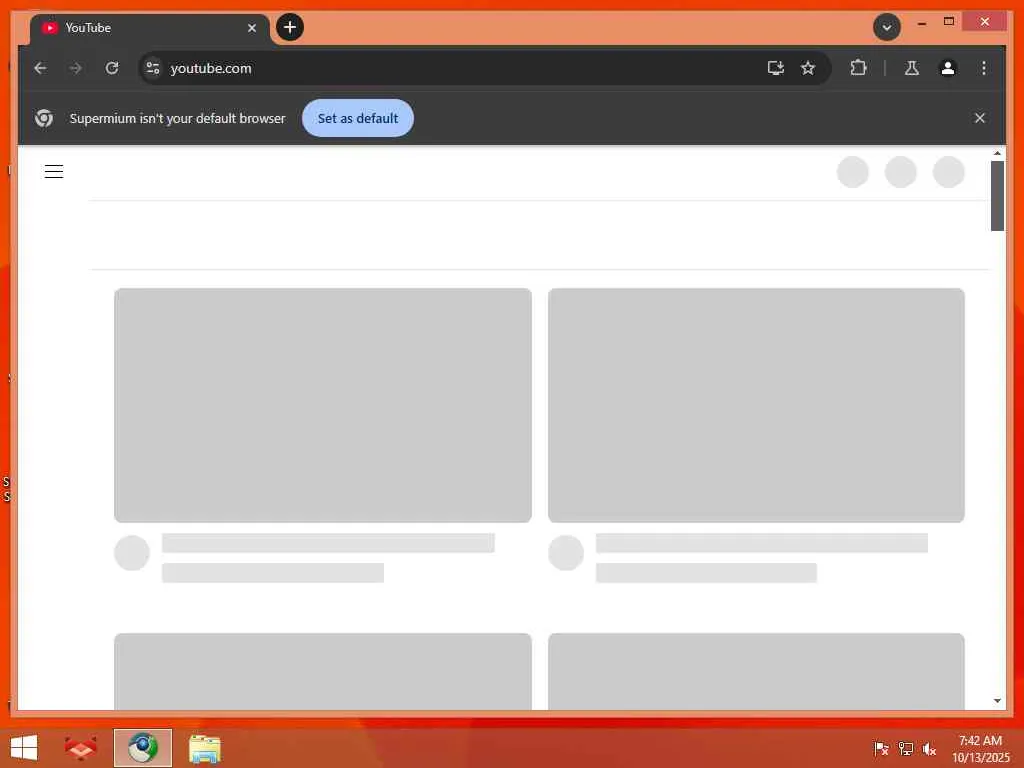Maximize the browser window
Screen dimensions: 1024x768
point(949,22)
